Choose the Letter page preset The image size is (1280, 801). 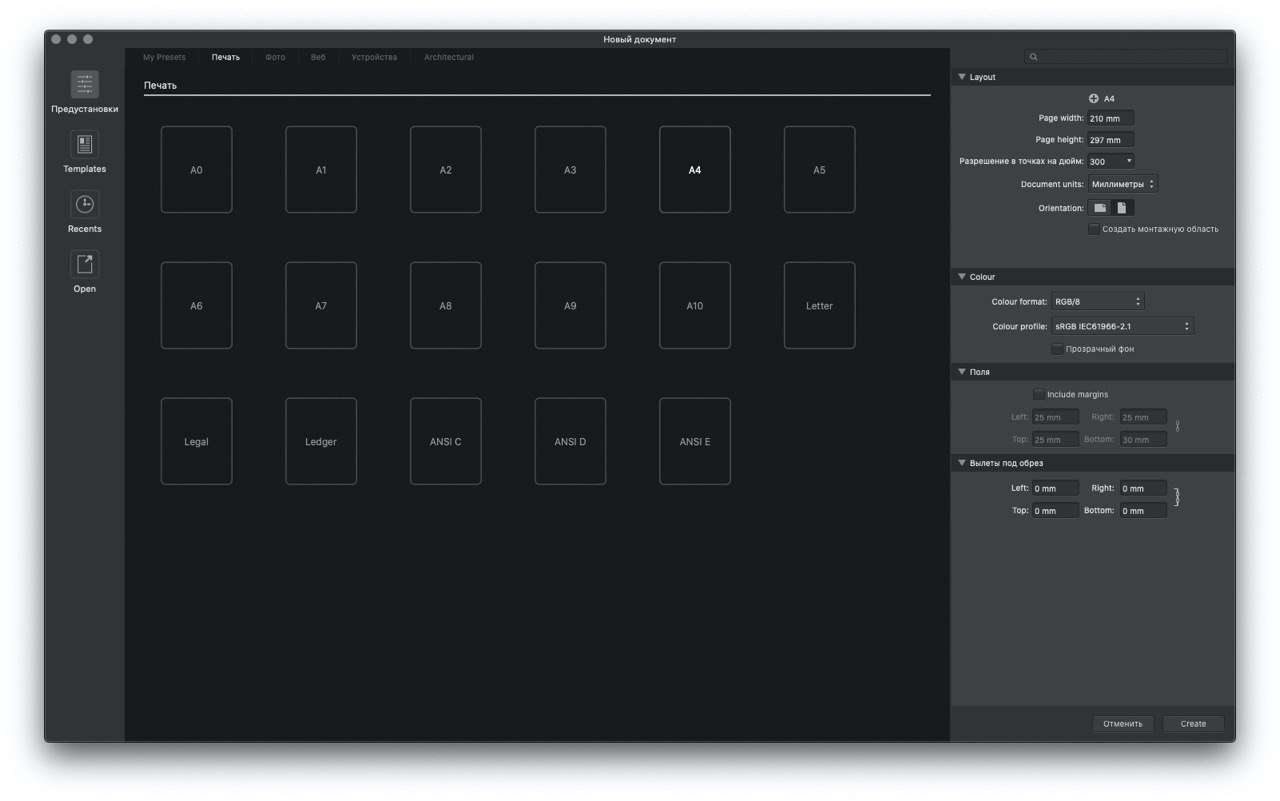819,305
